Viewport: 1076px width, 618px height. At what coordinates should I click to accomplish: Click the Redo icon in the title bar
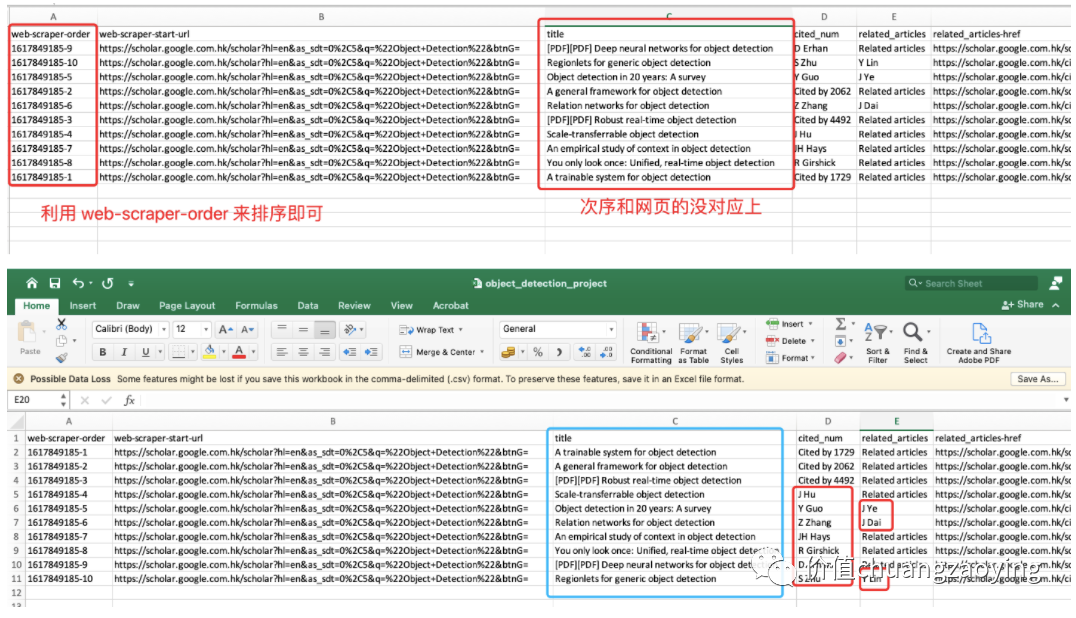click(108, 283)
